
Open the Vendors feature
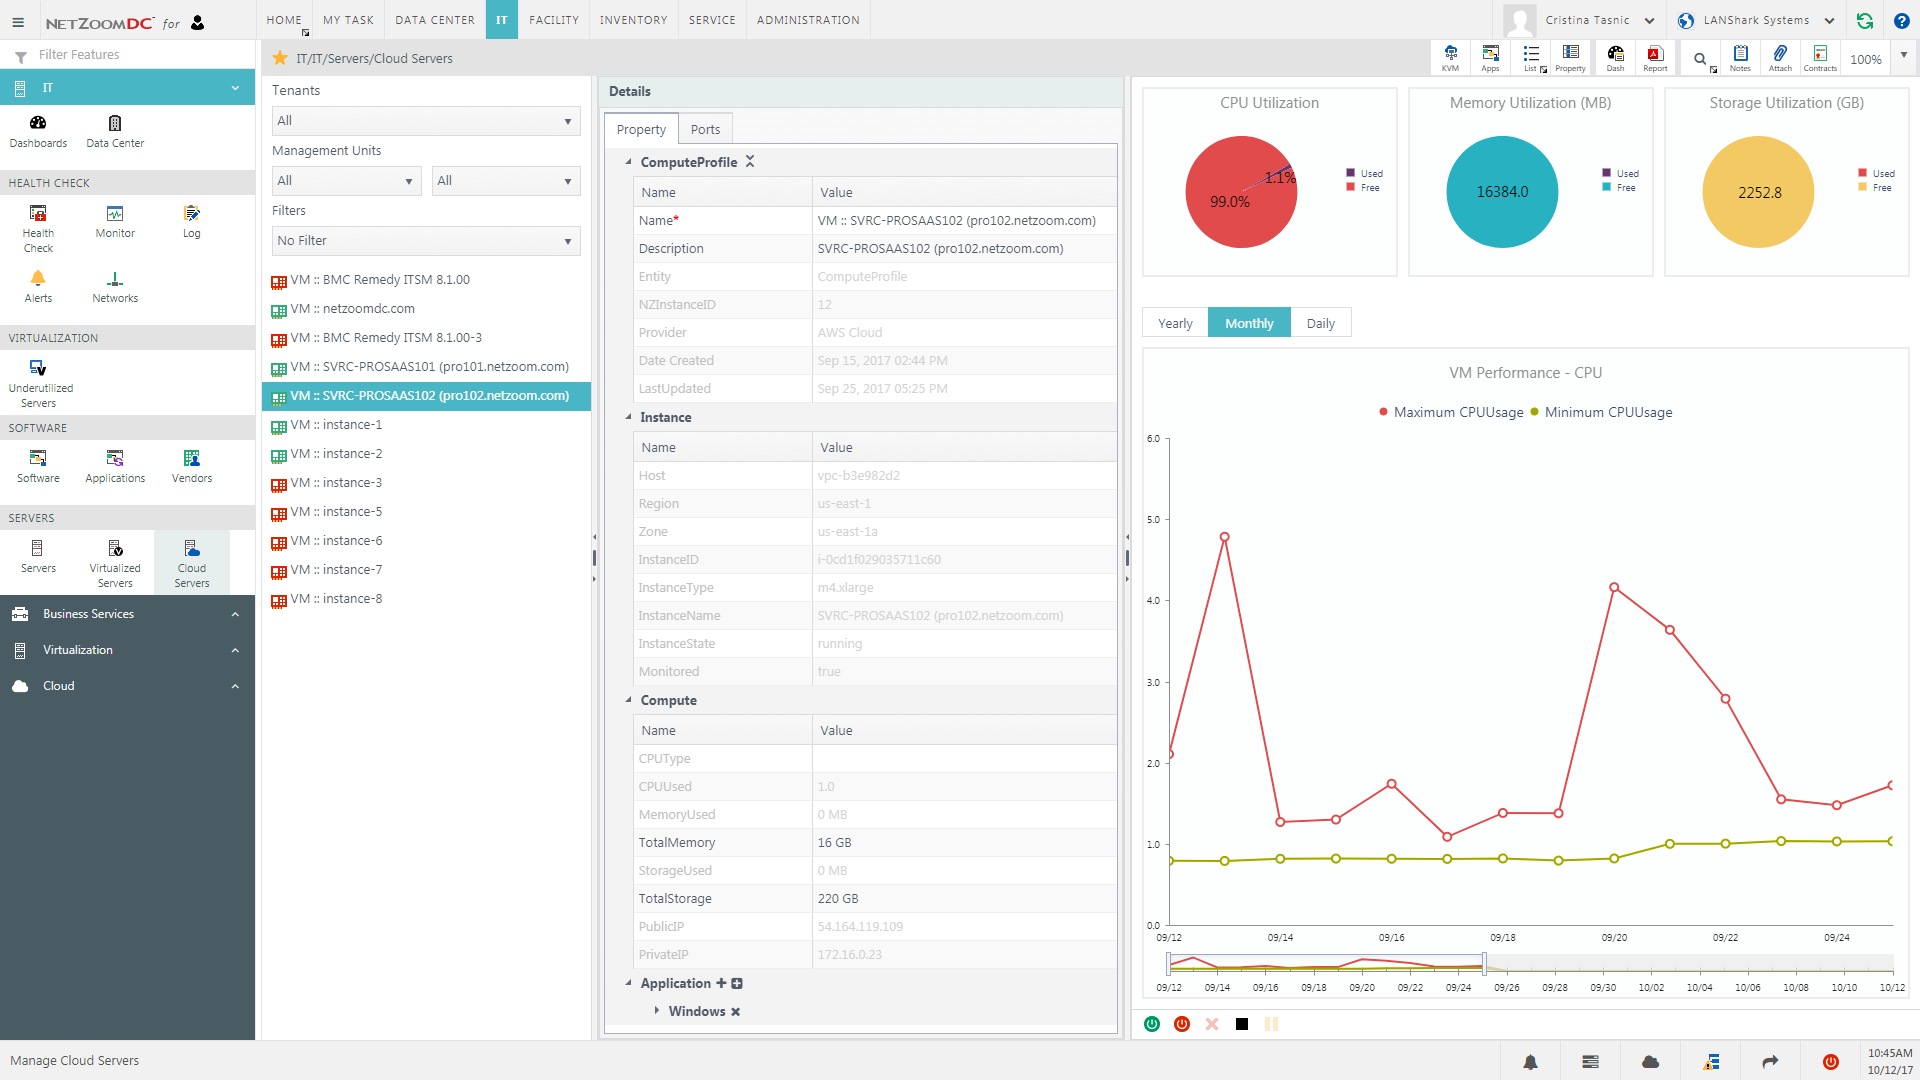(x=191, y=466)
